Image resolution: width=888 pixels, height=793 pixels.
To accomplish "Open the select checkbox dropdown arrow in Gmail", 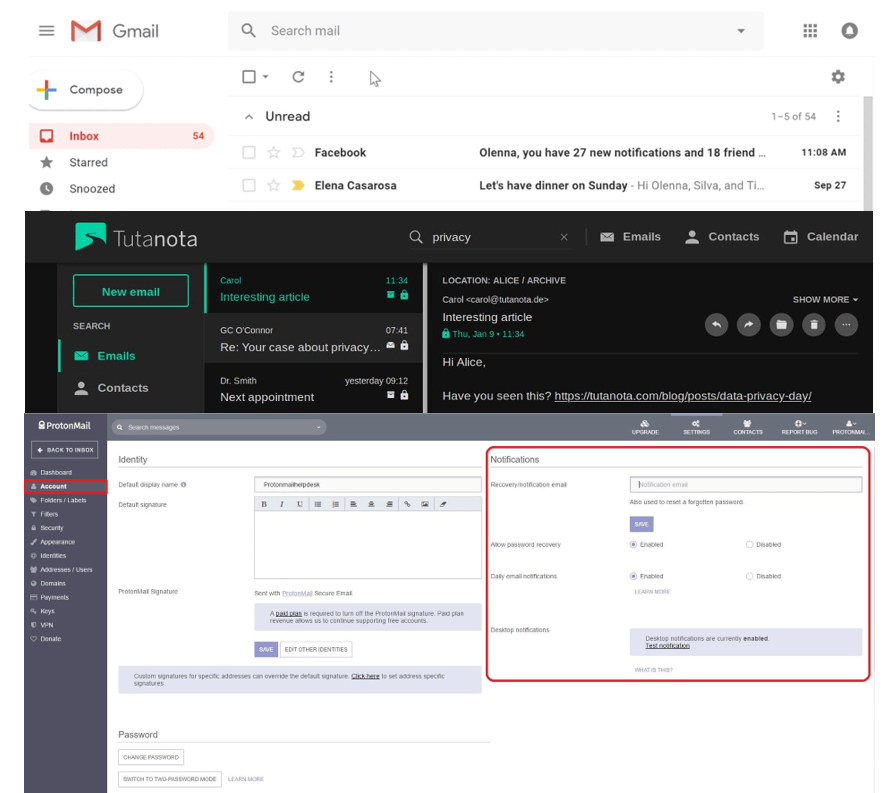I will coord(266,76).
